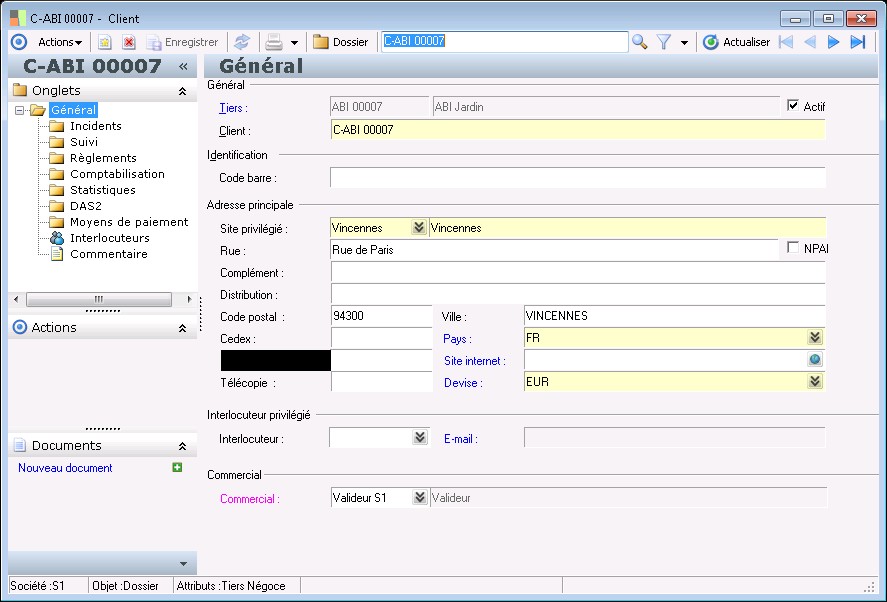887x602 pixels.
Task: Click the red delete icon in toolbar
Action: 129,42
